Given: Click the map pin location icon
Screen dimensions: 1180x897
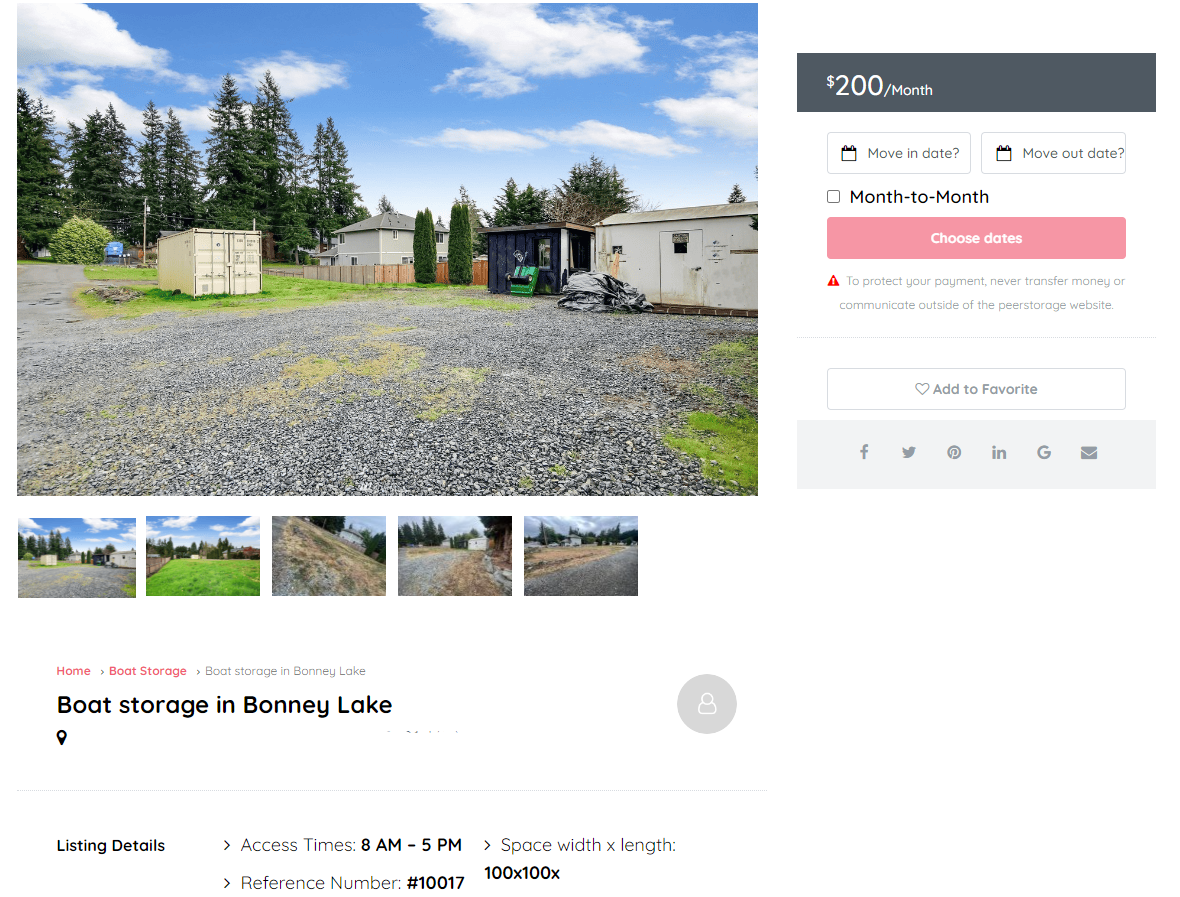Looking at the screenshot, I should pyautogui.click(x=62, y=737).
